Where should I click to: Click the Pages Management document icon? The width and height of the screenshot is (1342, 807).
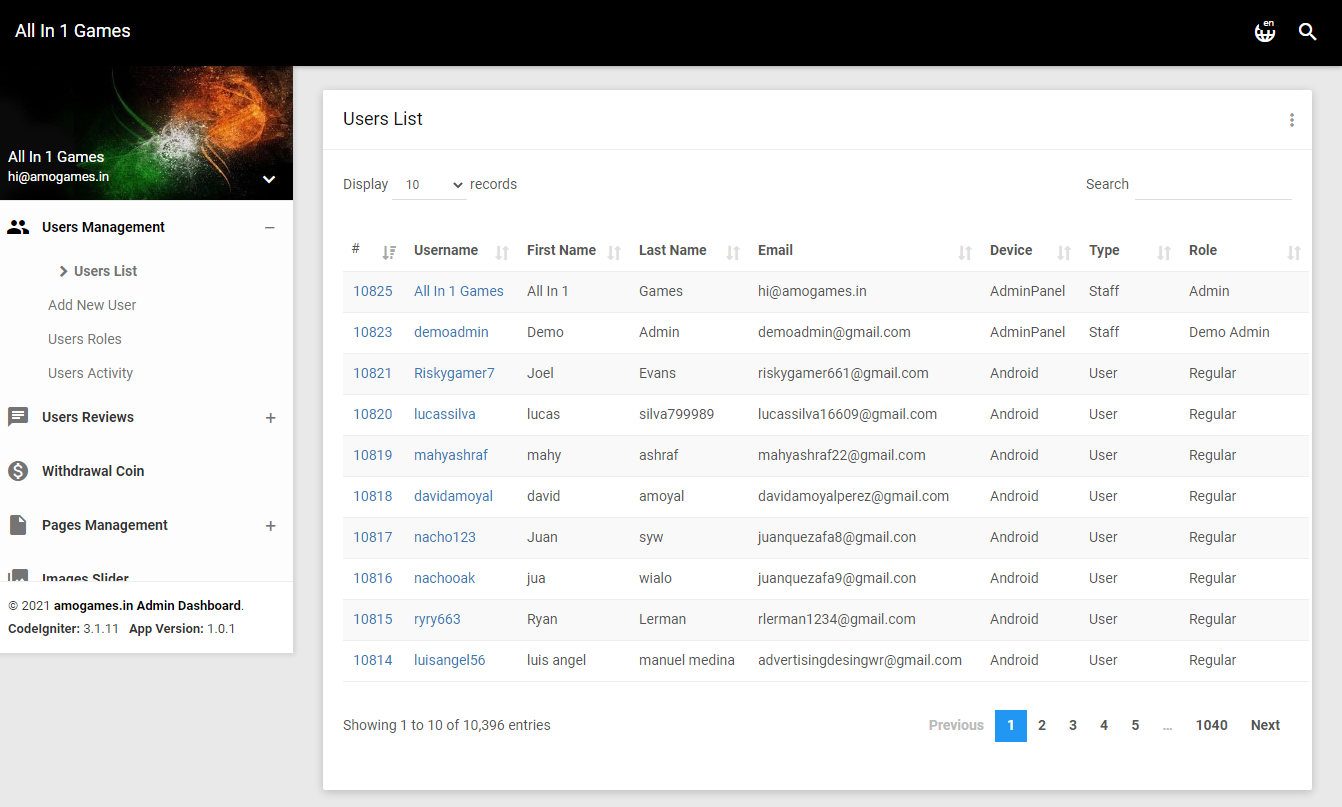click(18, 525)
